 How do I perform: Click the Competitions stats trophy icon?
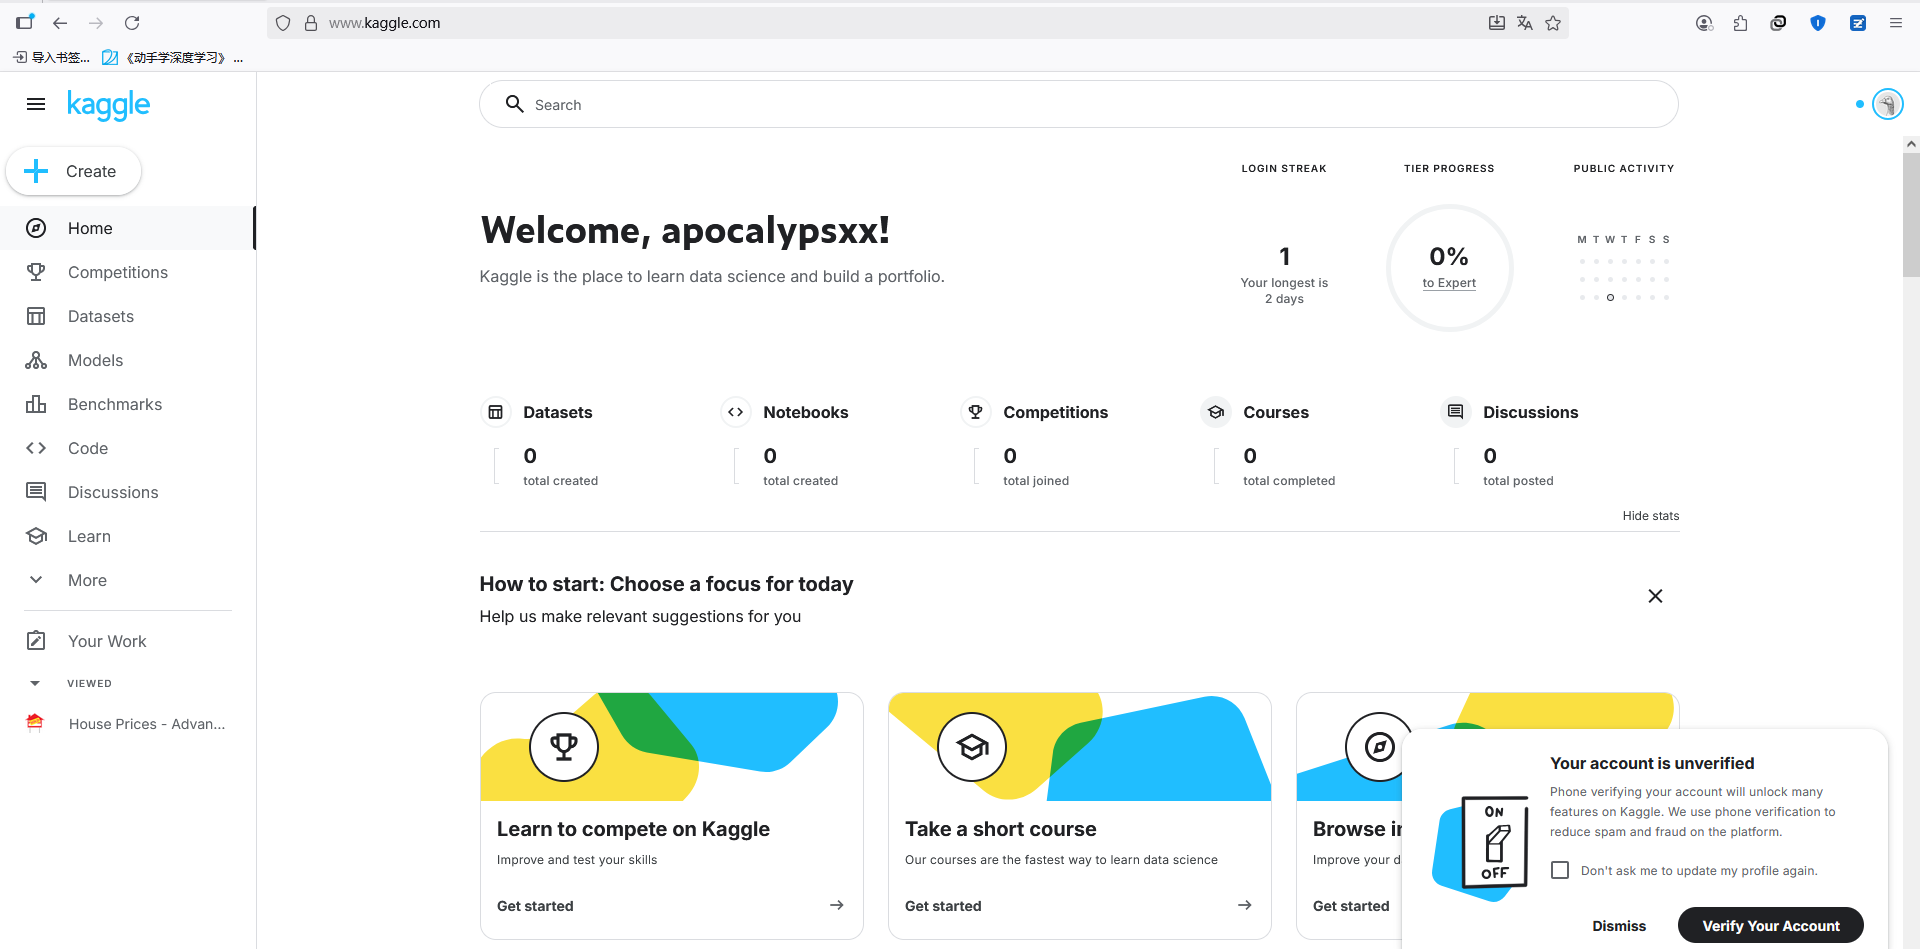(975, 412)
